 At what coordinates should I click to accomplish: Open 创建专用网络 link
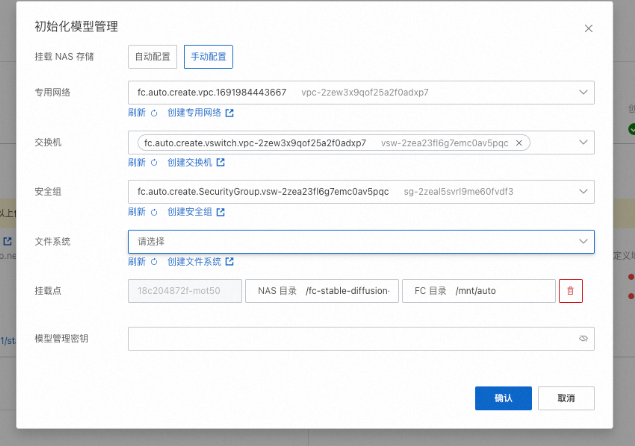click(x=194, y=113)
